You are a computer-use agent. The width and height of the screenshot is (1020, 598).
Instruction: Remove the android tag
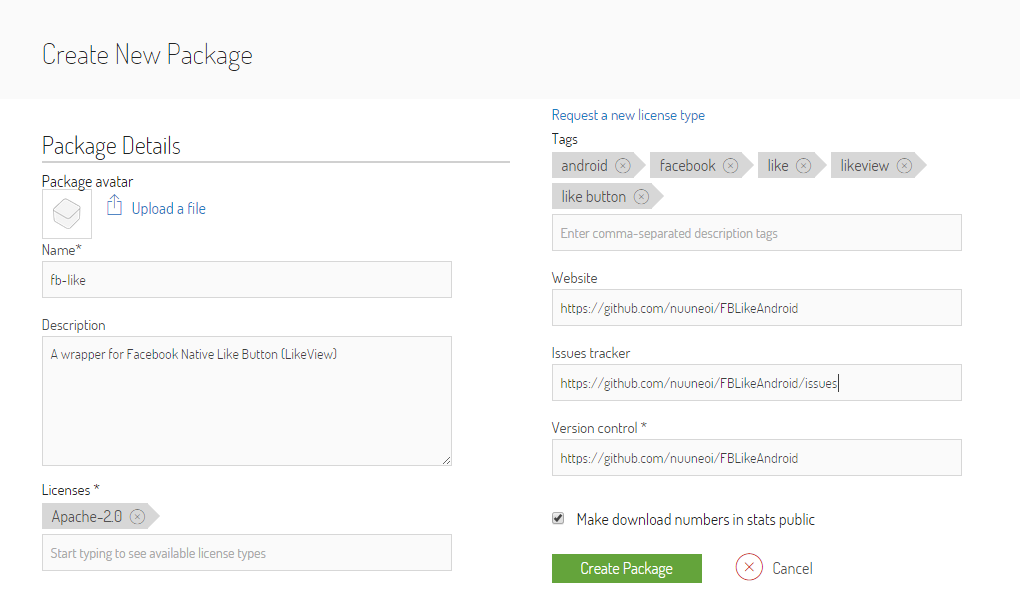[x=623, y=166]
